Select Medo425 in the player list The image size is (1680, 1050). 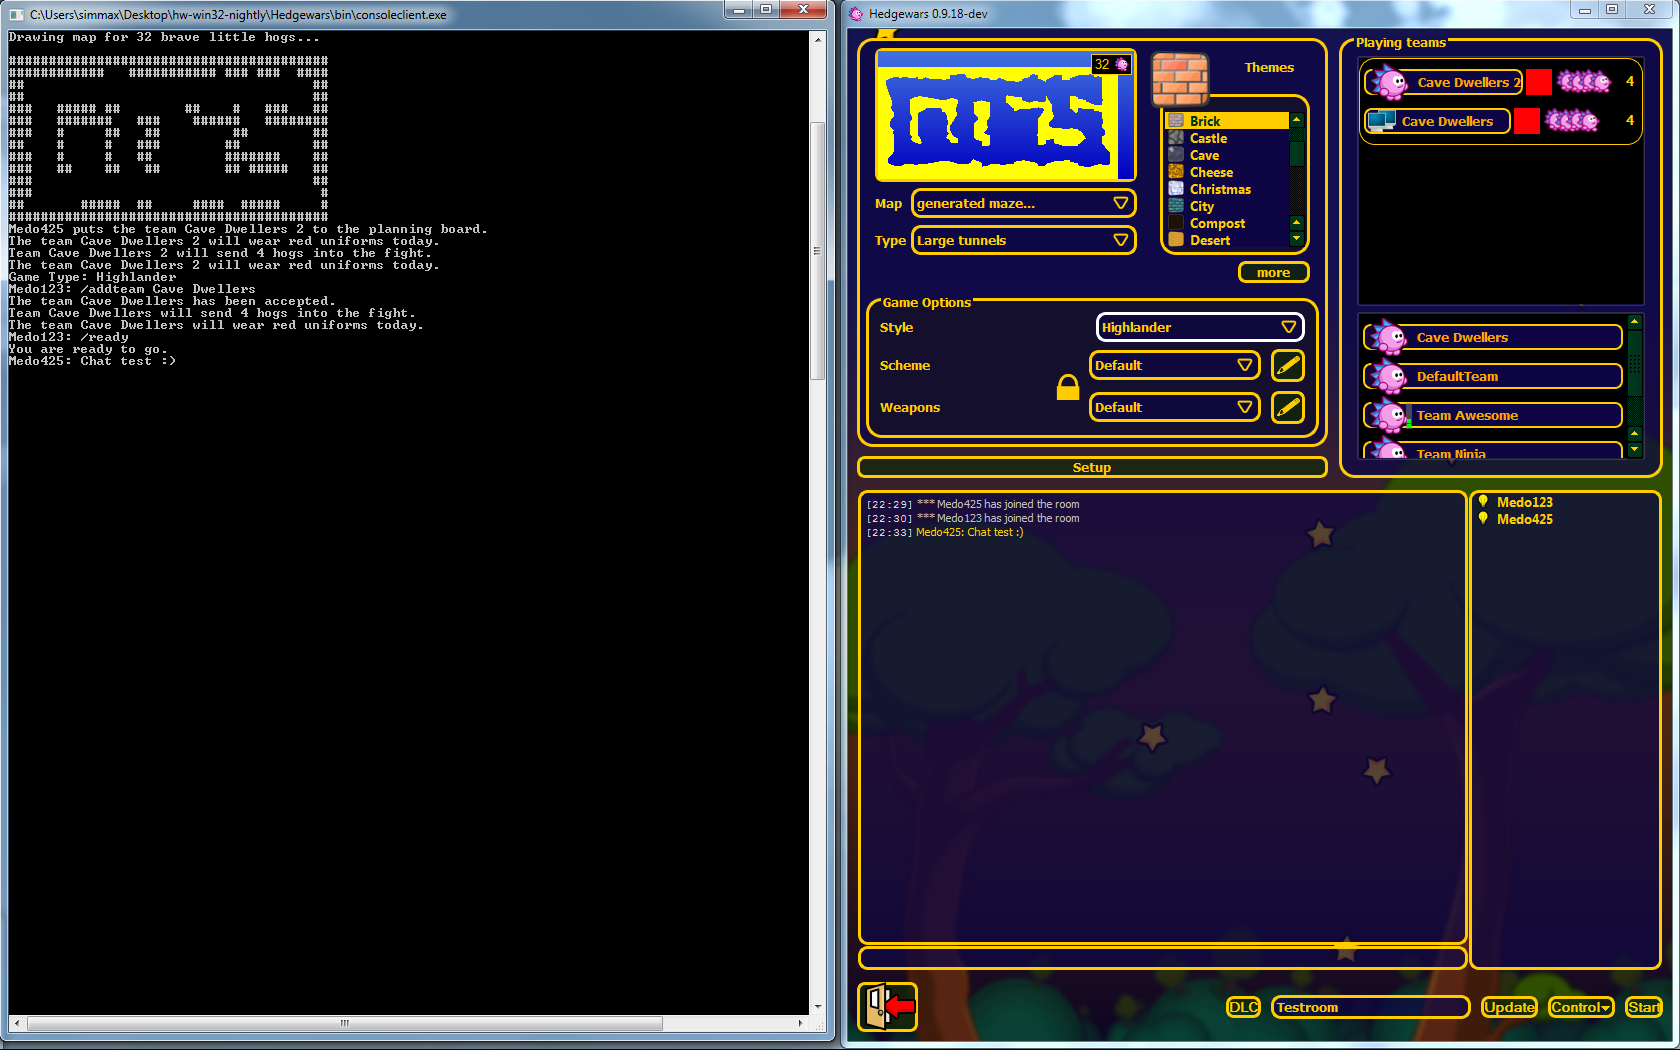click(x=1524, y=519)
